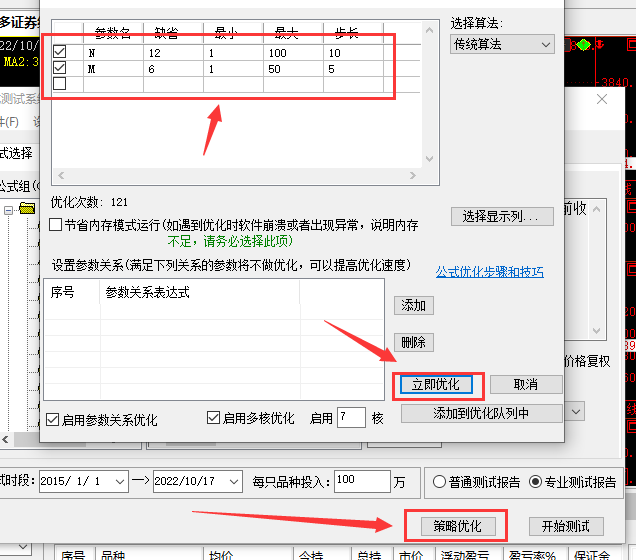Image resolution: width=636 pixels, height=560 pixels.
Task: Uncheck the M parameter checkbox
Action: pyautogui.click(x=60, y=67)
